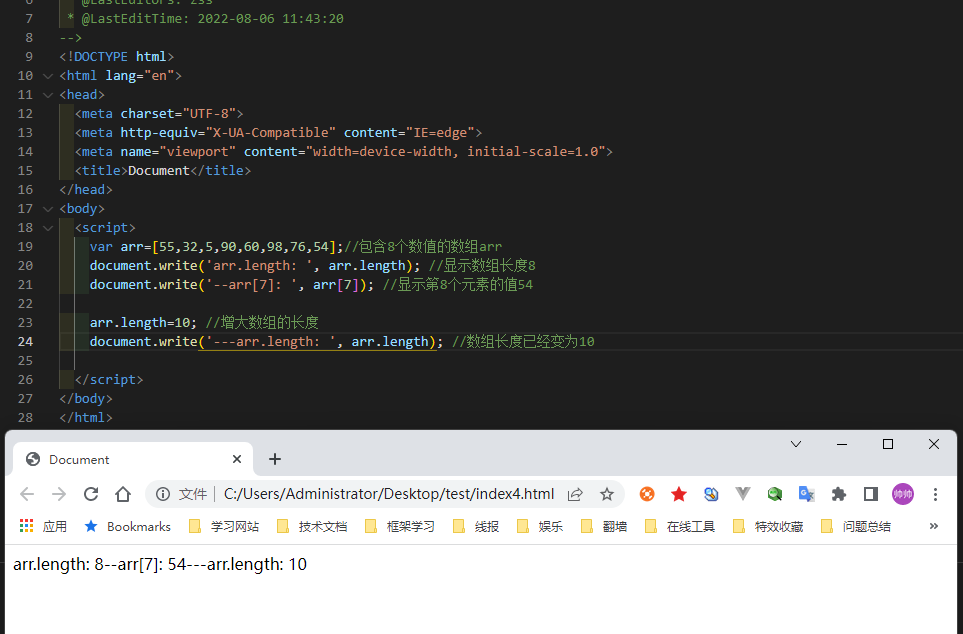Share this page from address bar

click(x=575, y=494)
